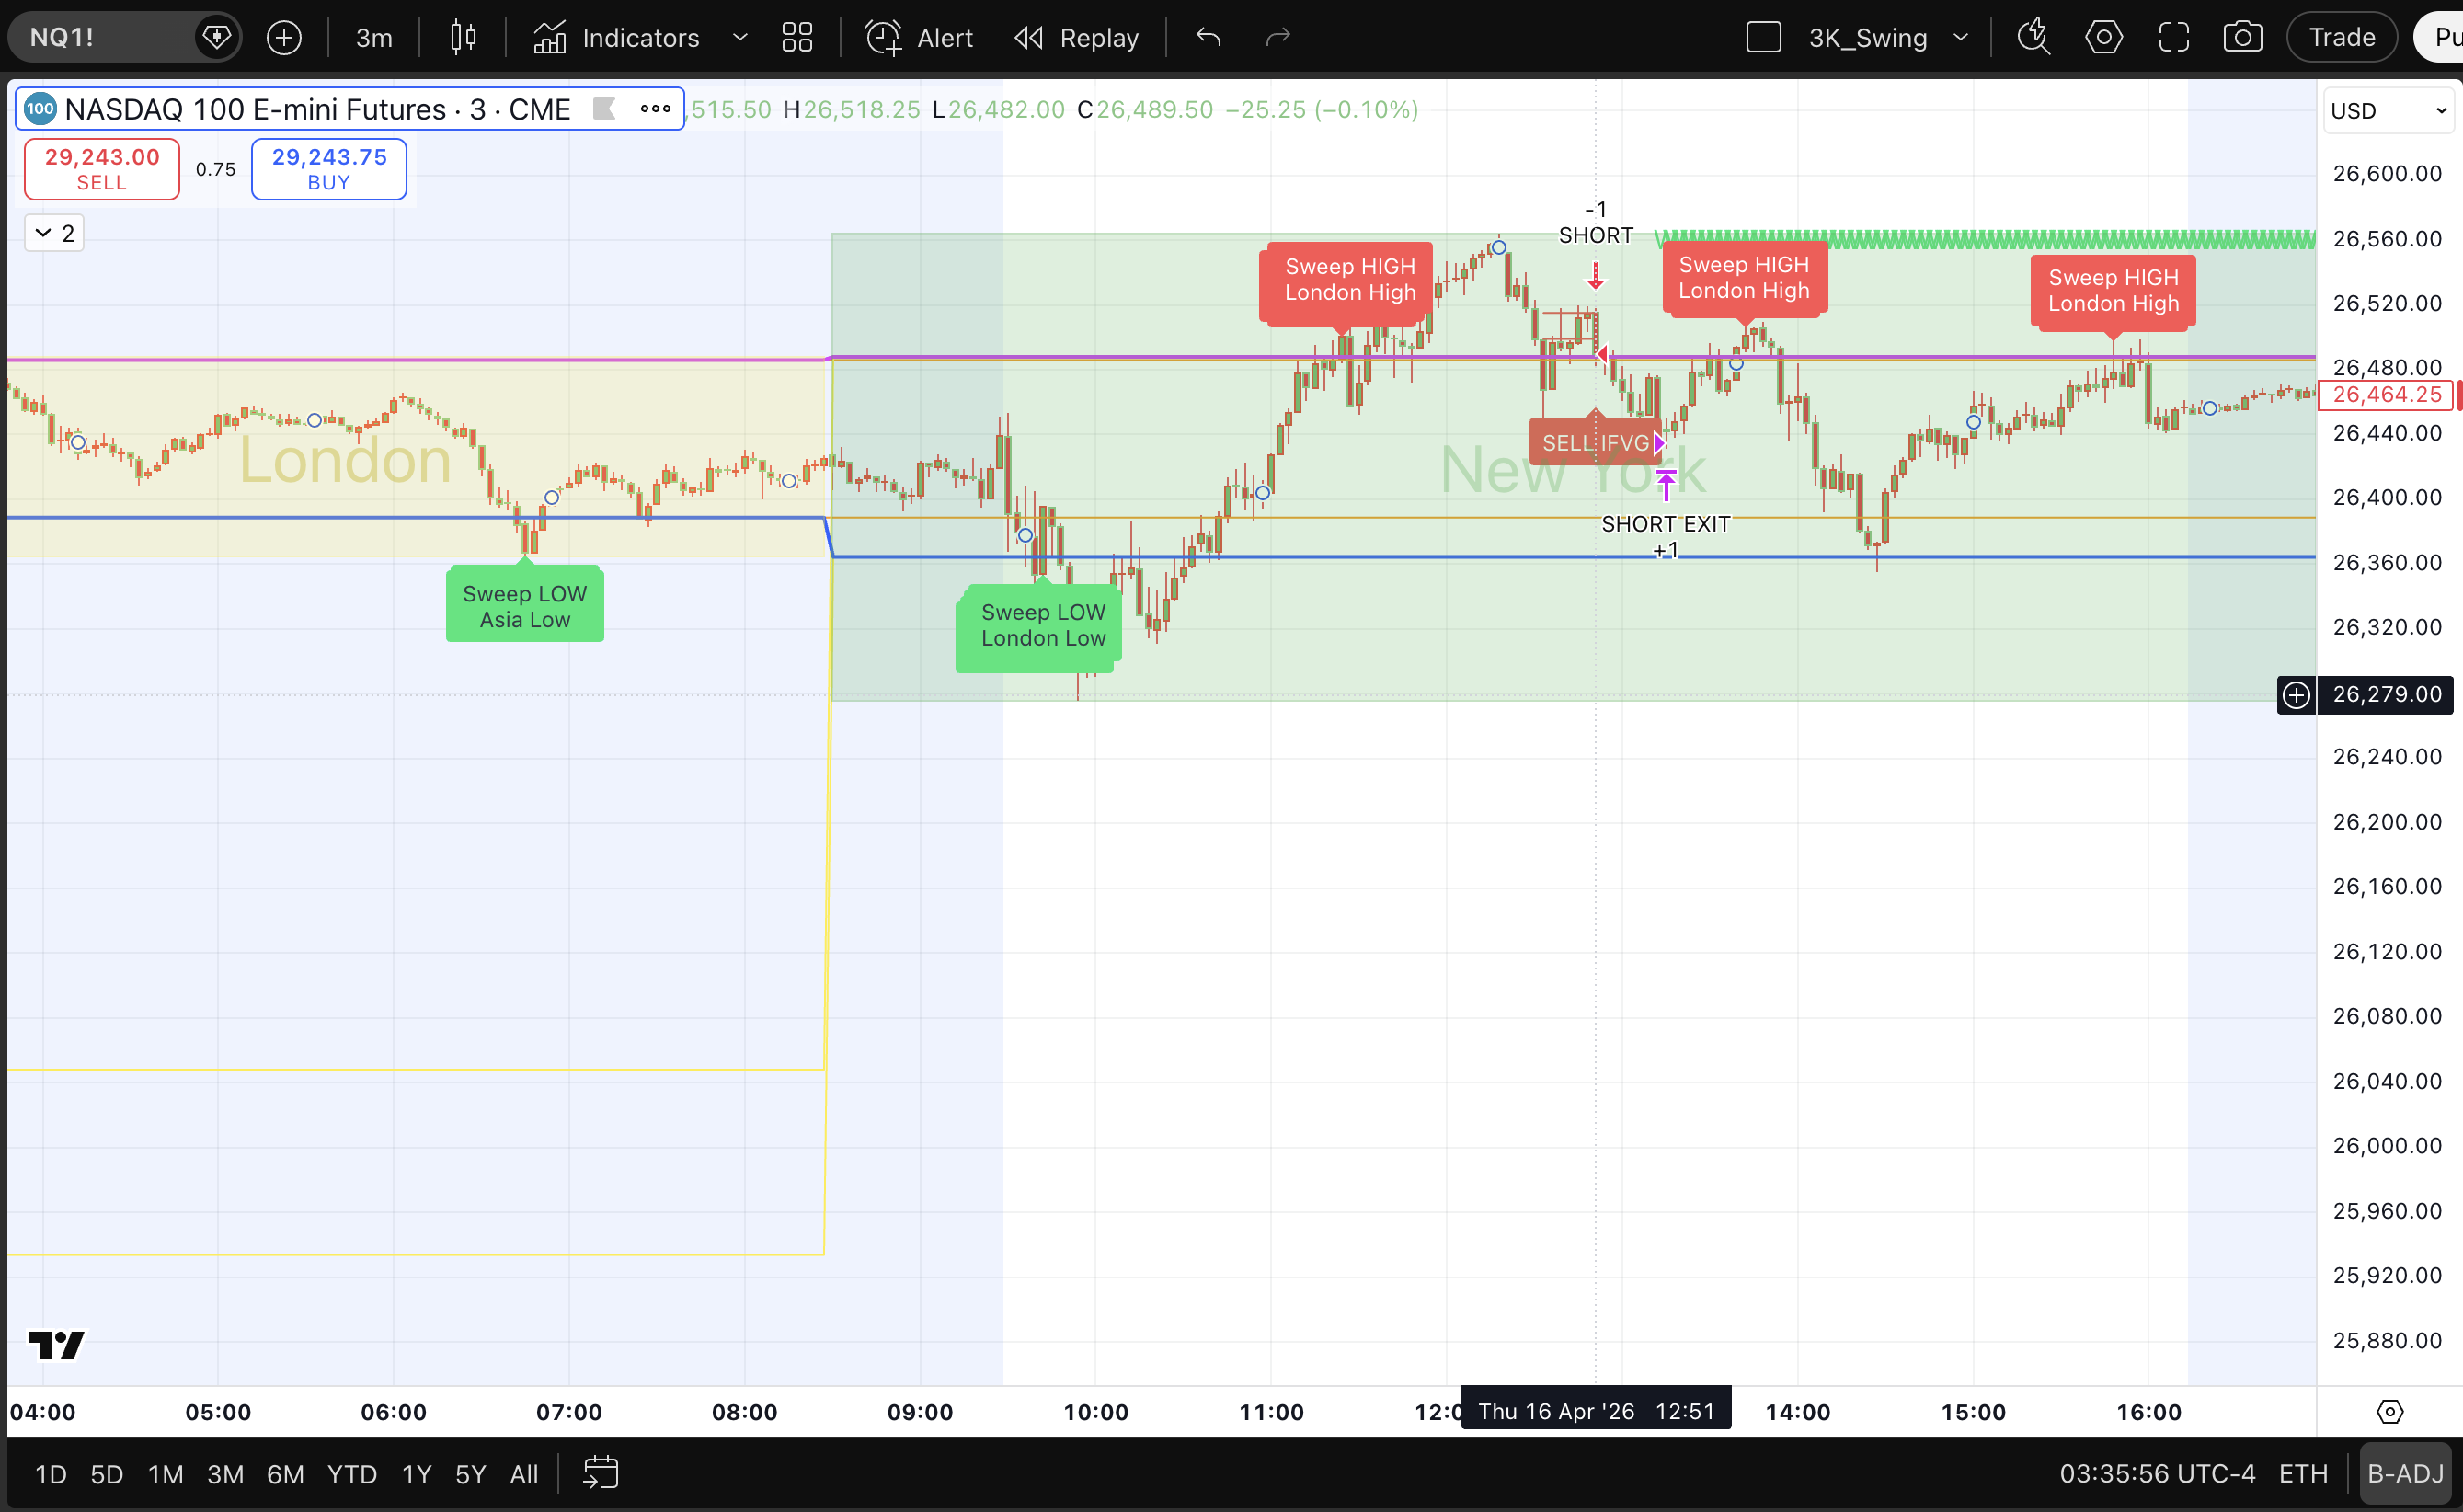
Task: Open the USD currency dropdown
Action: pyautogui.click(x=2388, y=111)
